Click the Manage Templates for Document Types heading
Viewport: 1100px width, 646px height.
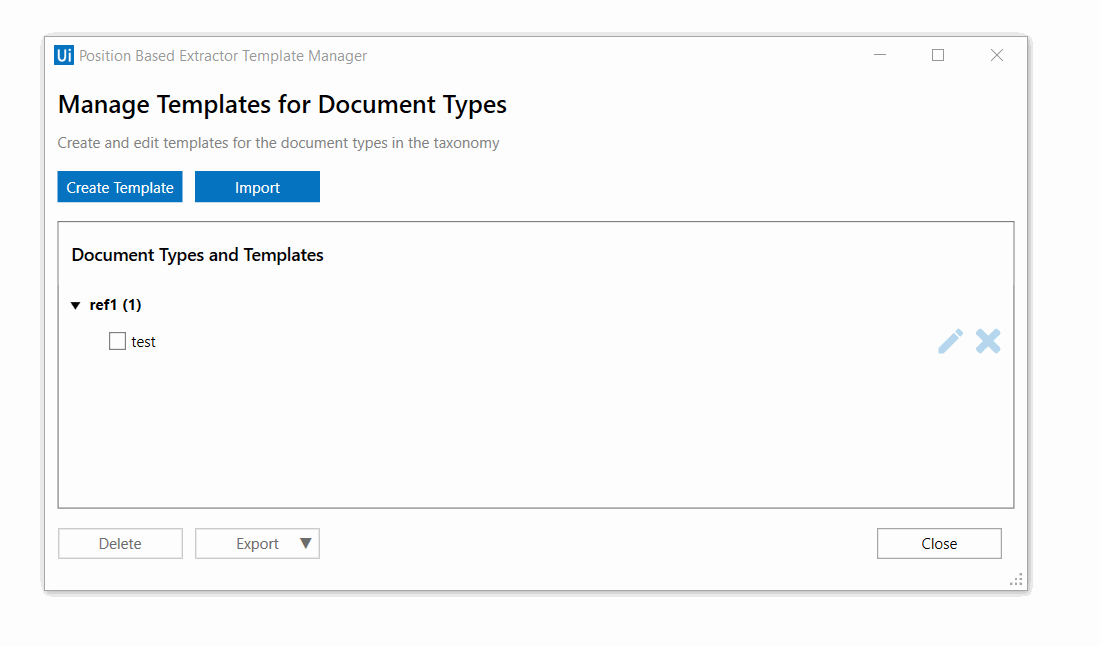(282, 104)
